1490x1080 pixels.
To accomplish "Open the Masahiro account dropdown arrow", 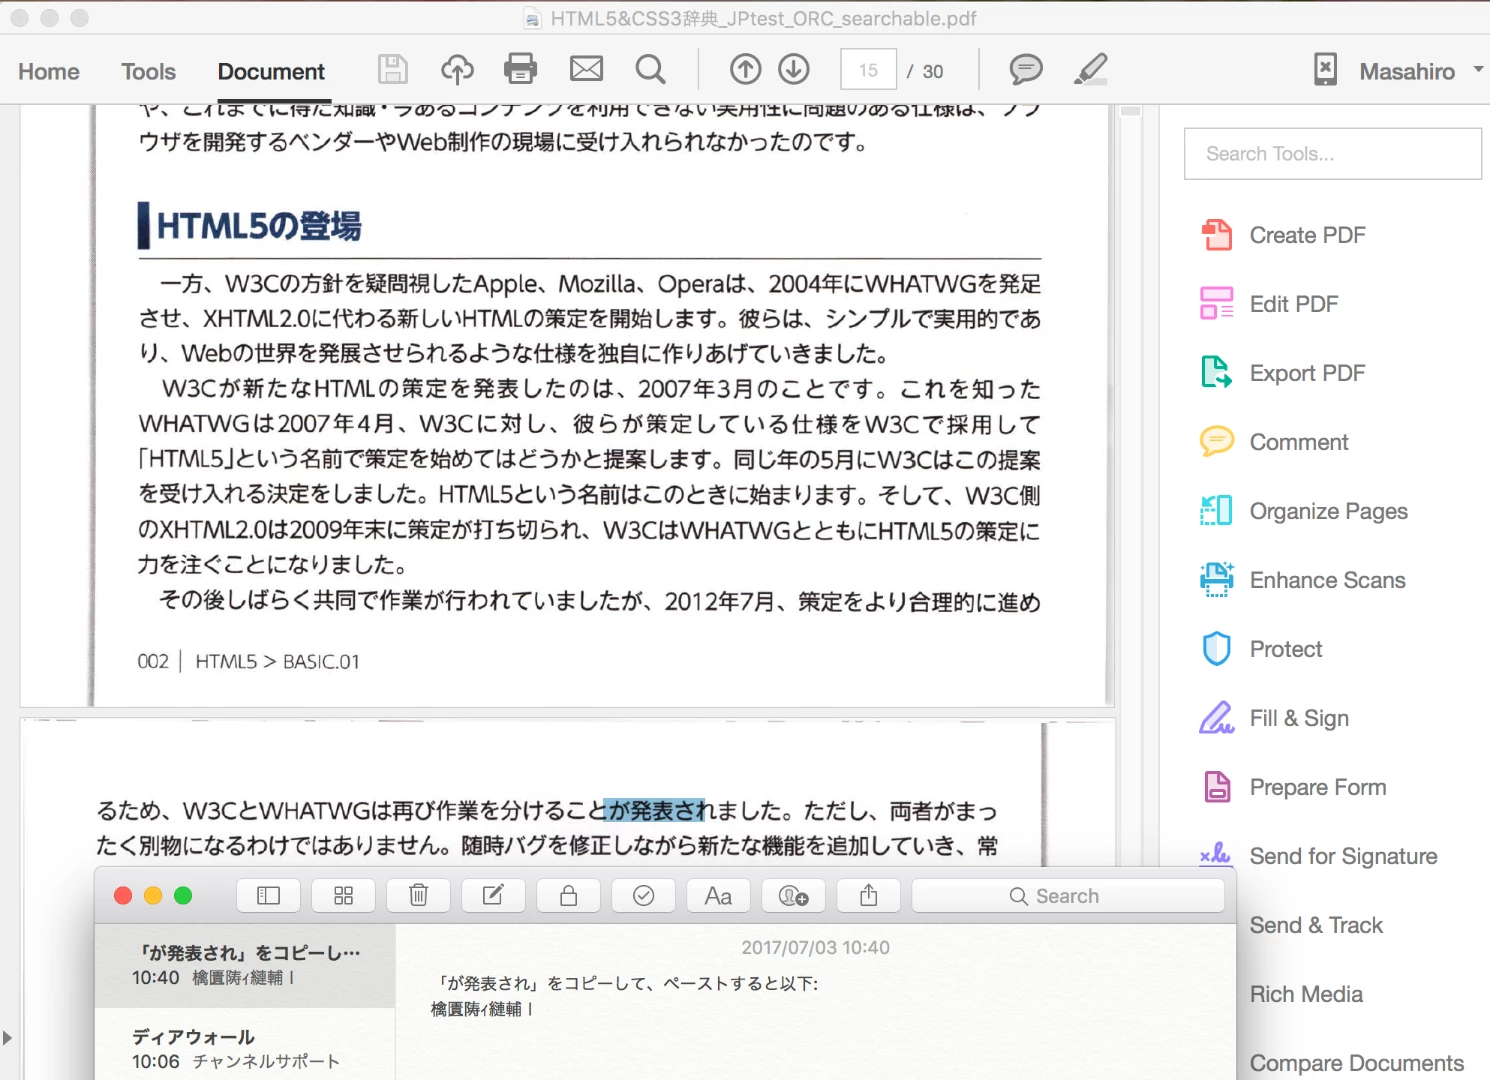I will click(1478, 70).
